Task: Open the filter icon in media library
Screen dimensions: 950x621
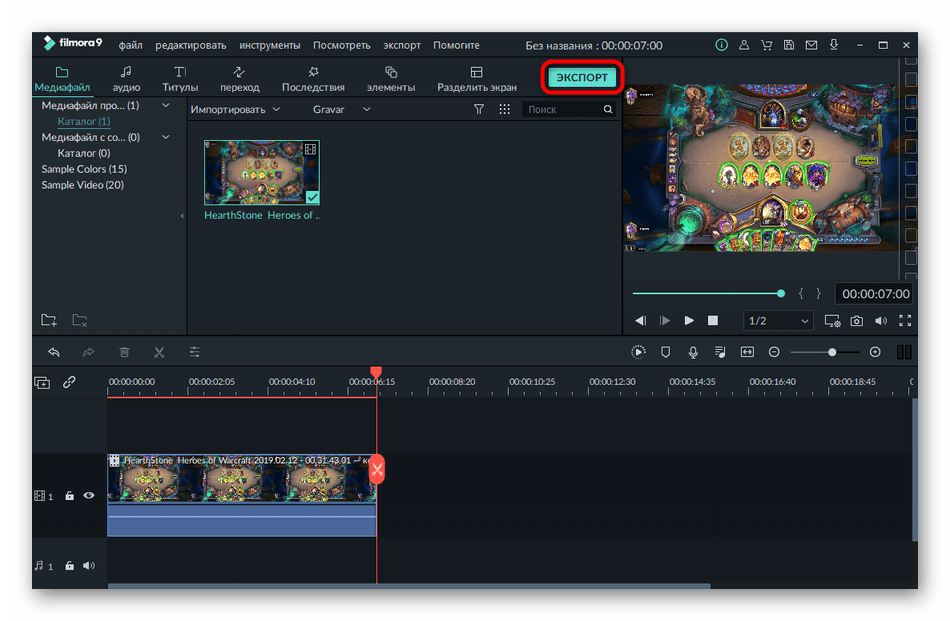Action: pos(479,109)
